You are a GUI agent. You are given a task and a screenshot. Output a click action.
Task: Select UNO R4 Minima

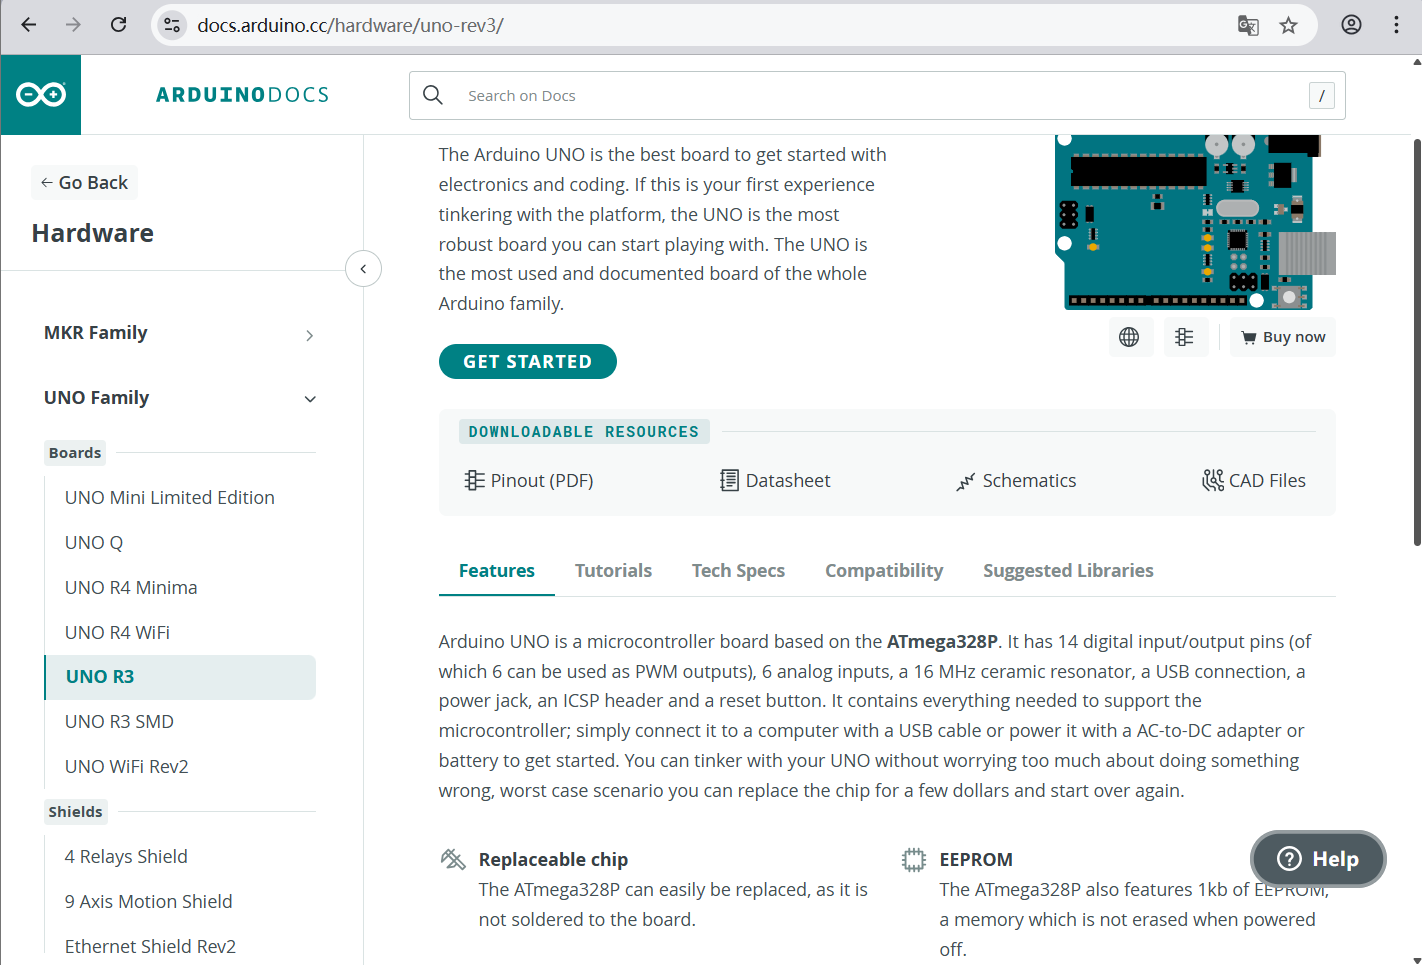click(131, 588)
